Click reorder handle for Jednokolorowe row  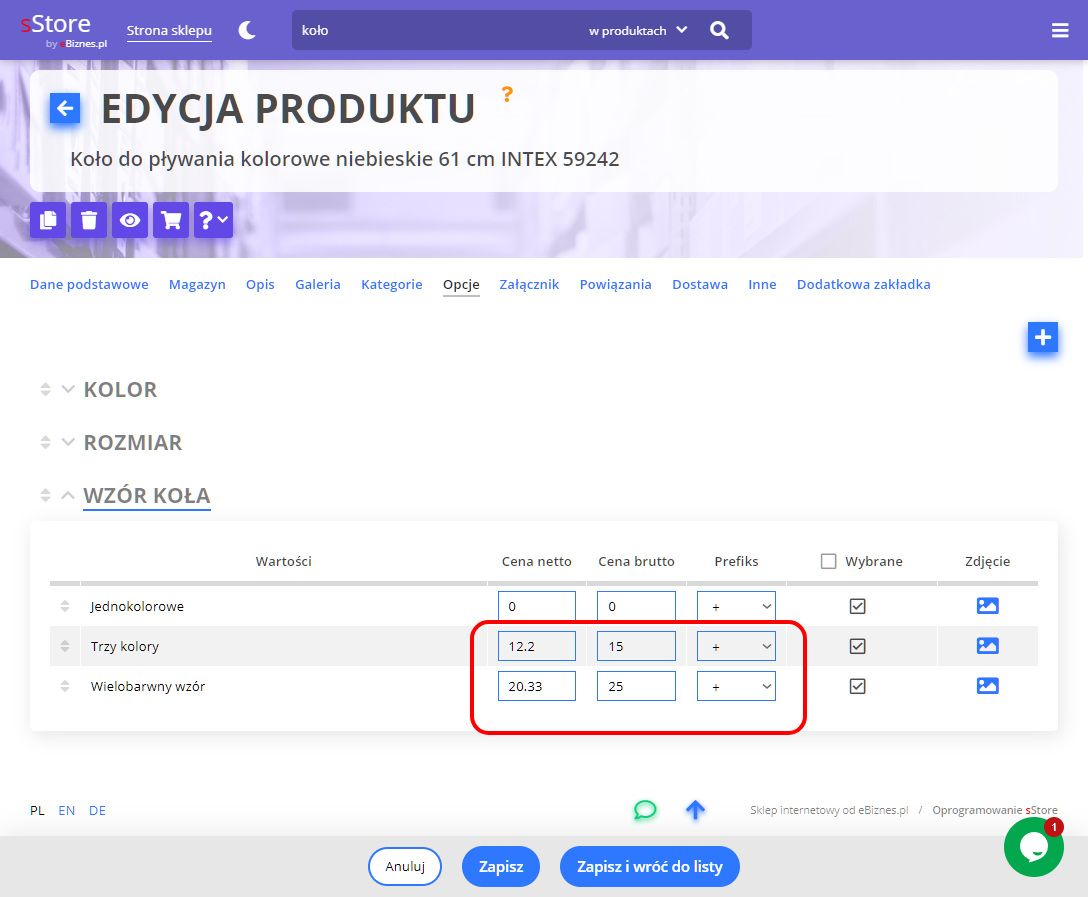pos(65,606)
